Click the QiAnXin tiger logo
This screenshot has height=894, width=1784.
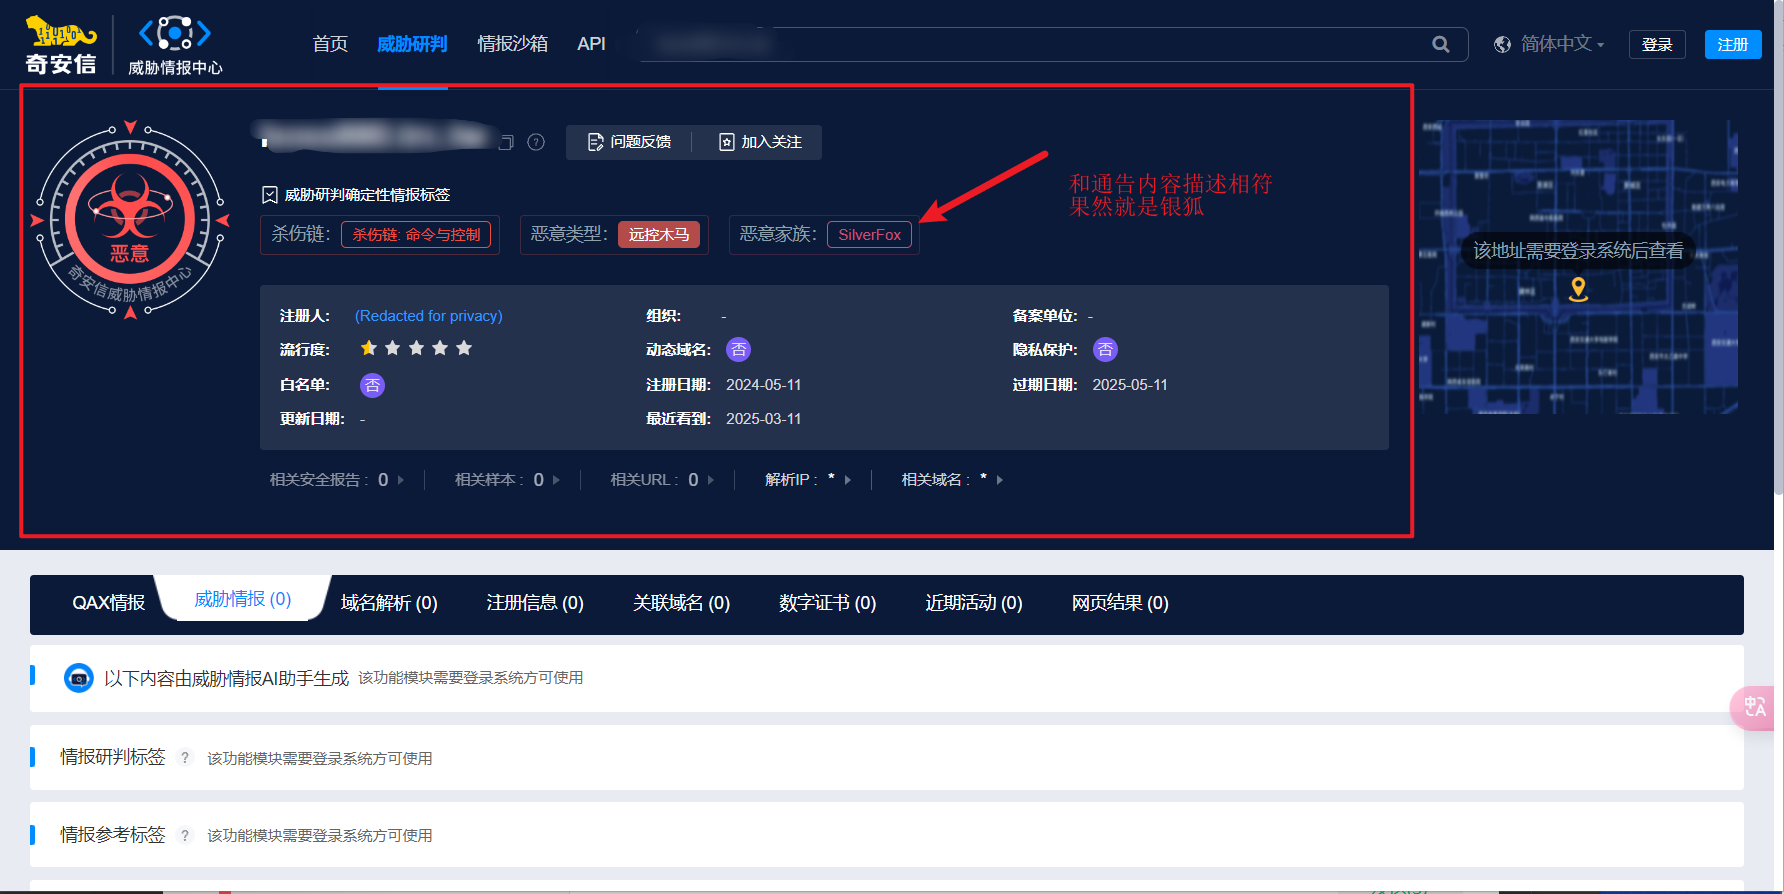point(61,45)
